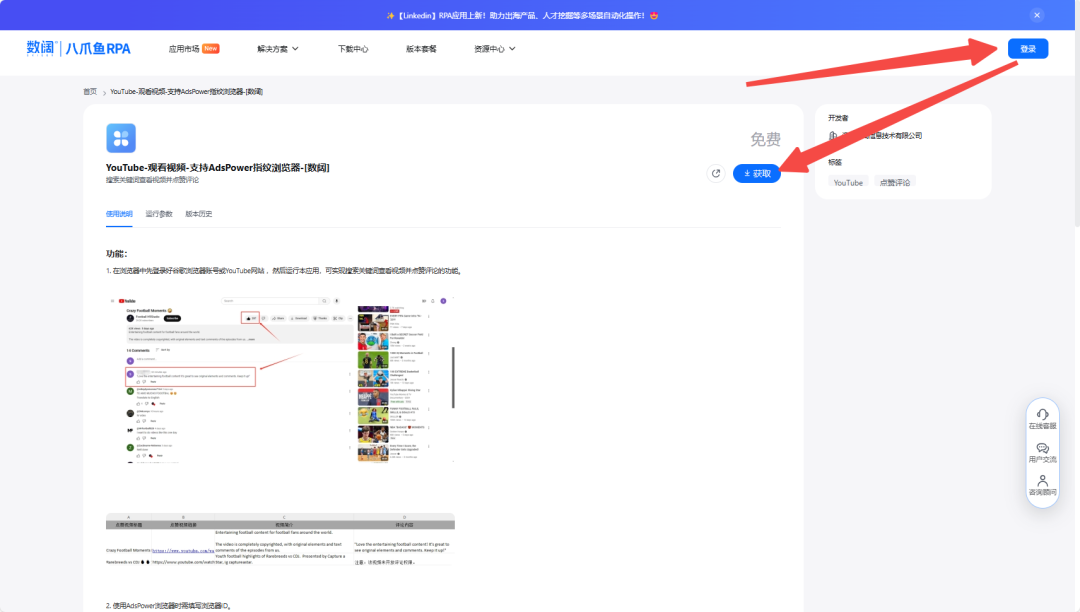Click the 功能： heading text
Viewport: 1080px width, 612px height.
tap(117, 254)
